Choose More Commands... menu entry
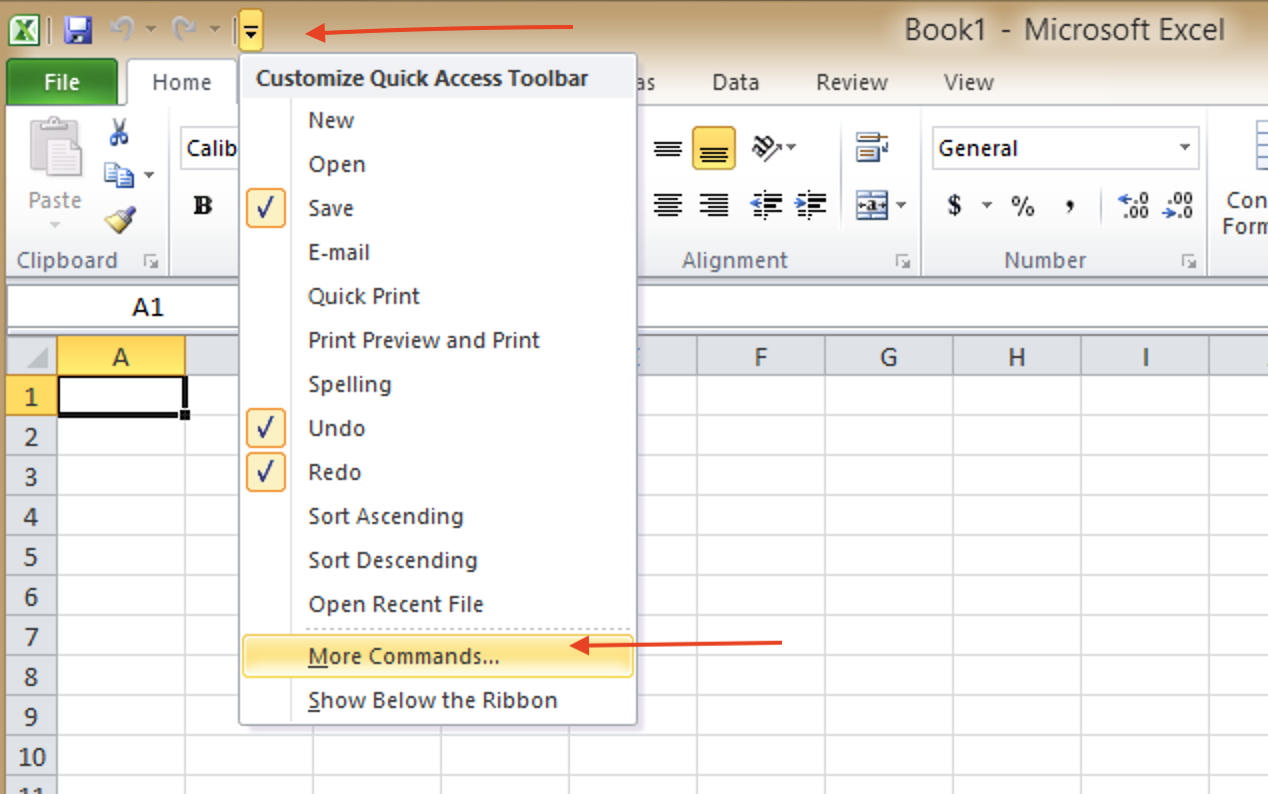This screenshot has height=794, width=1268. coord(438,656)
